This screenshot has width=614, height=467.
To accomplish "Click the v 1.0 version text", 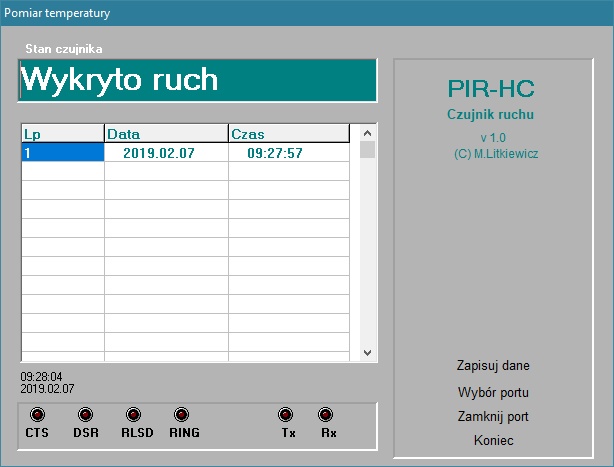I will pyautogui.click(x=493, y=137).
